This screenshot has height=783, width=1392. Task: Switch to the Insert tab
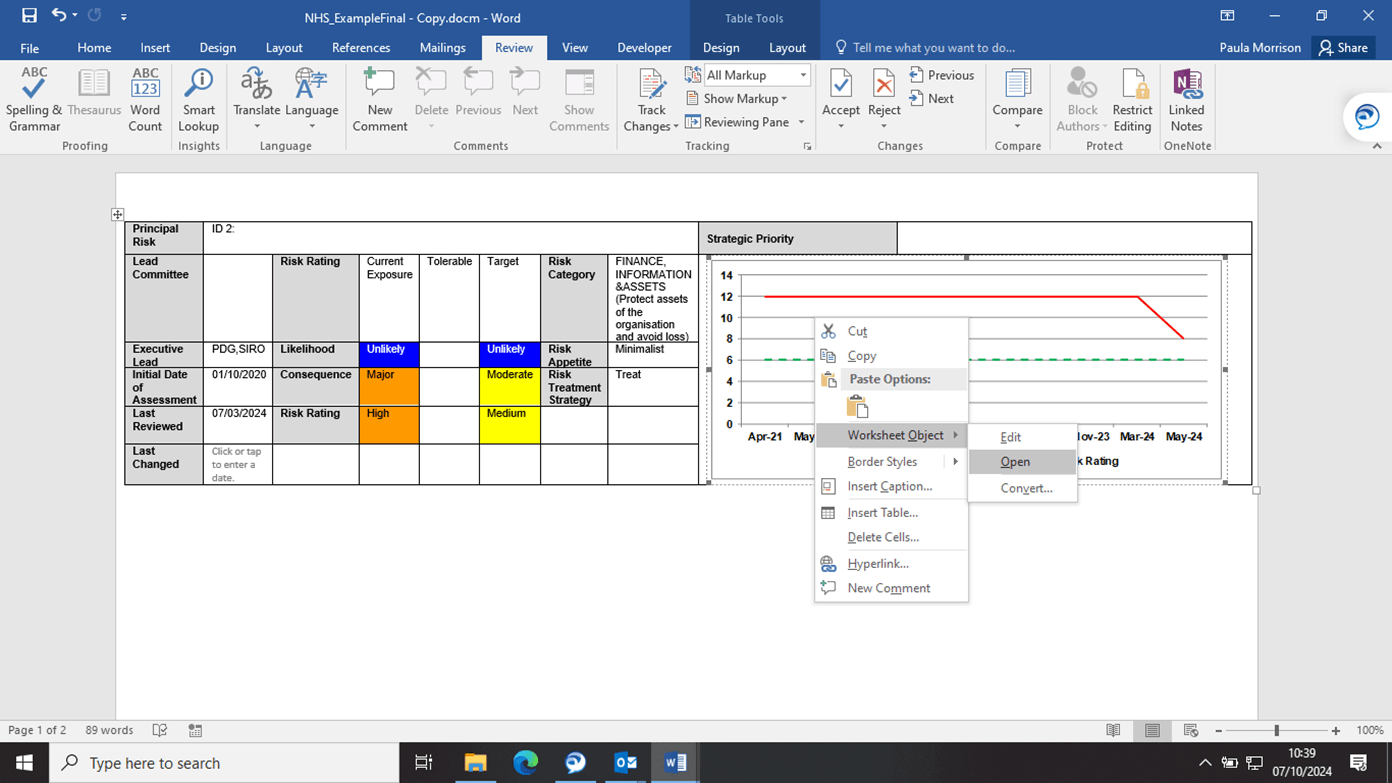tap(155, 47)
